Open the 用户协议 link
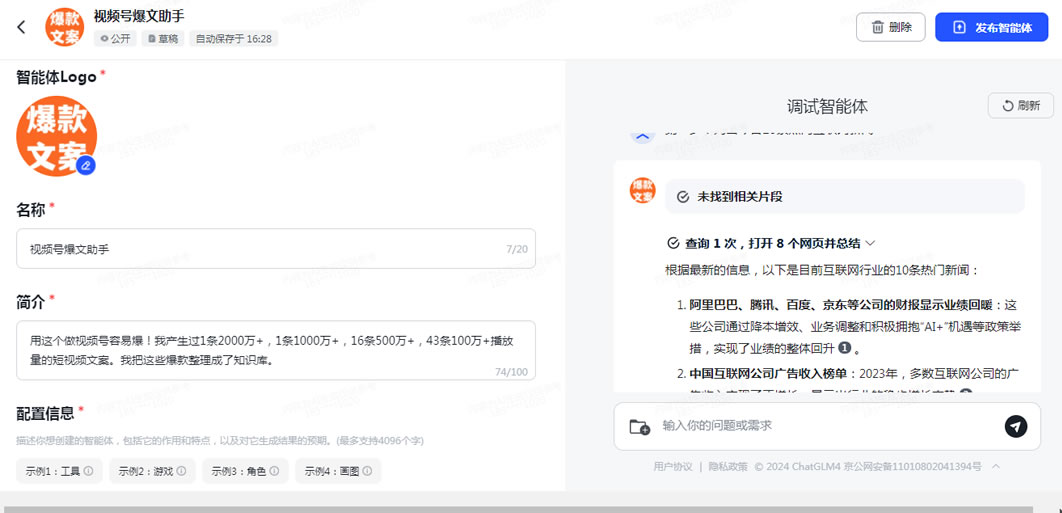Image resolution: width=1062 pixels, height=513 pixels. pos(672,466)
